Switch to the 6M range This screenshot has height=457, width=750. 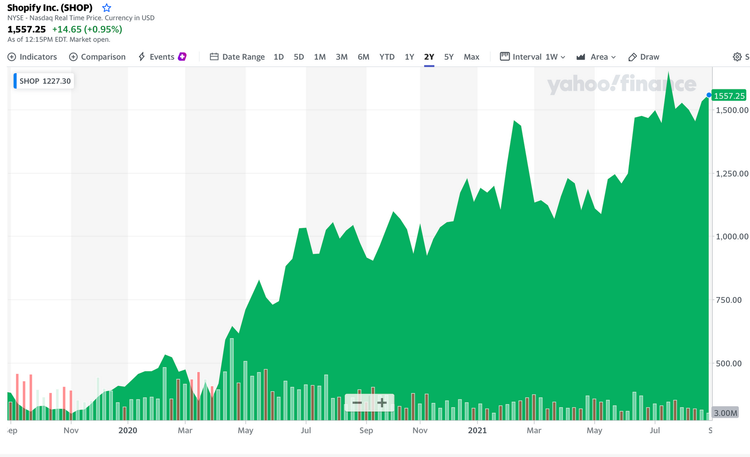coord(363,57)
